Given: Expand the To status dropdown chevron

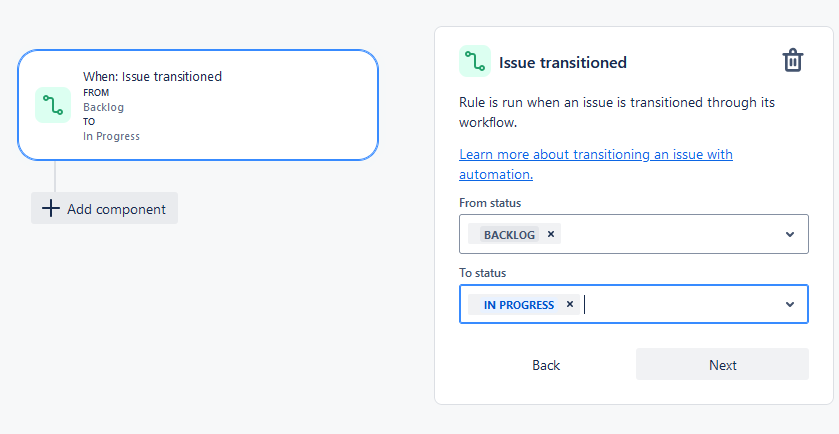Looking at the screenshot, I should click(790, 304).
